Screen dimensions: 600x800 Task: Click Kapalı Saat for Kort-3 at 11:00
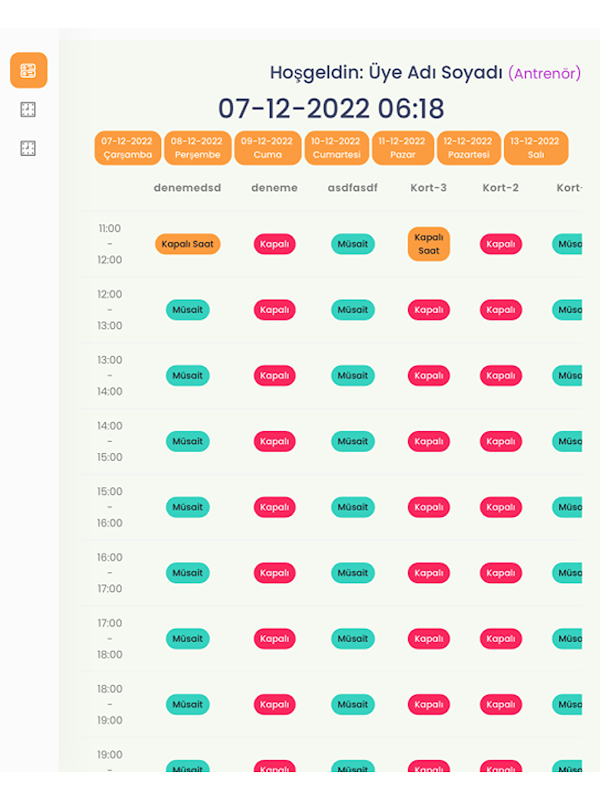(x=429, y=244)
